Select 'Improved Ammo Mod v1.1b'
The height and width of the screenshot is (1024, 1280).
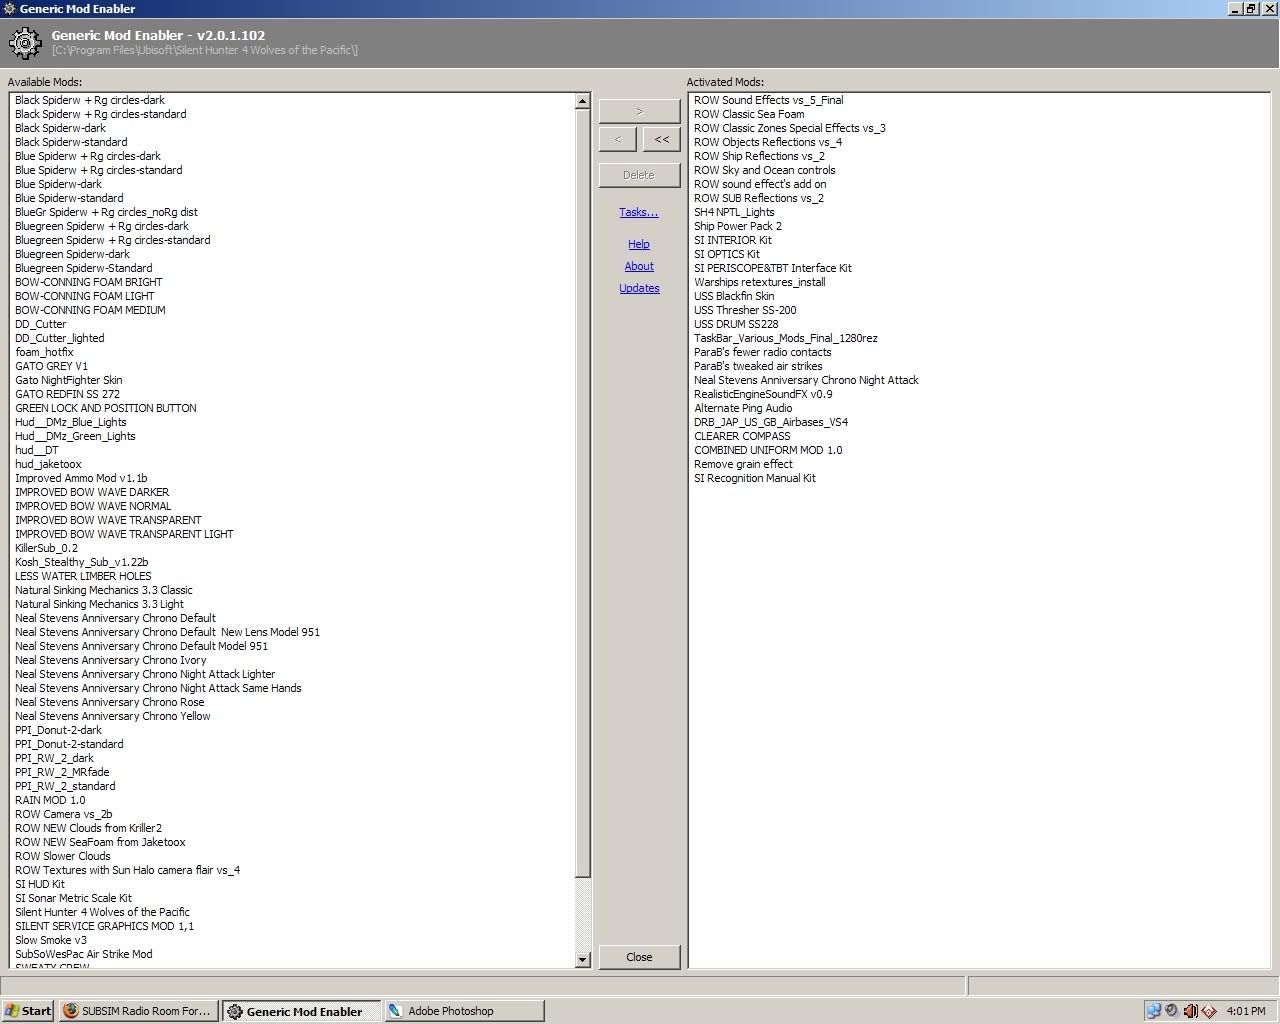[x=81, y=478]
